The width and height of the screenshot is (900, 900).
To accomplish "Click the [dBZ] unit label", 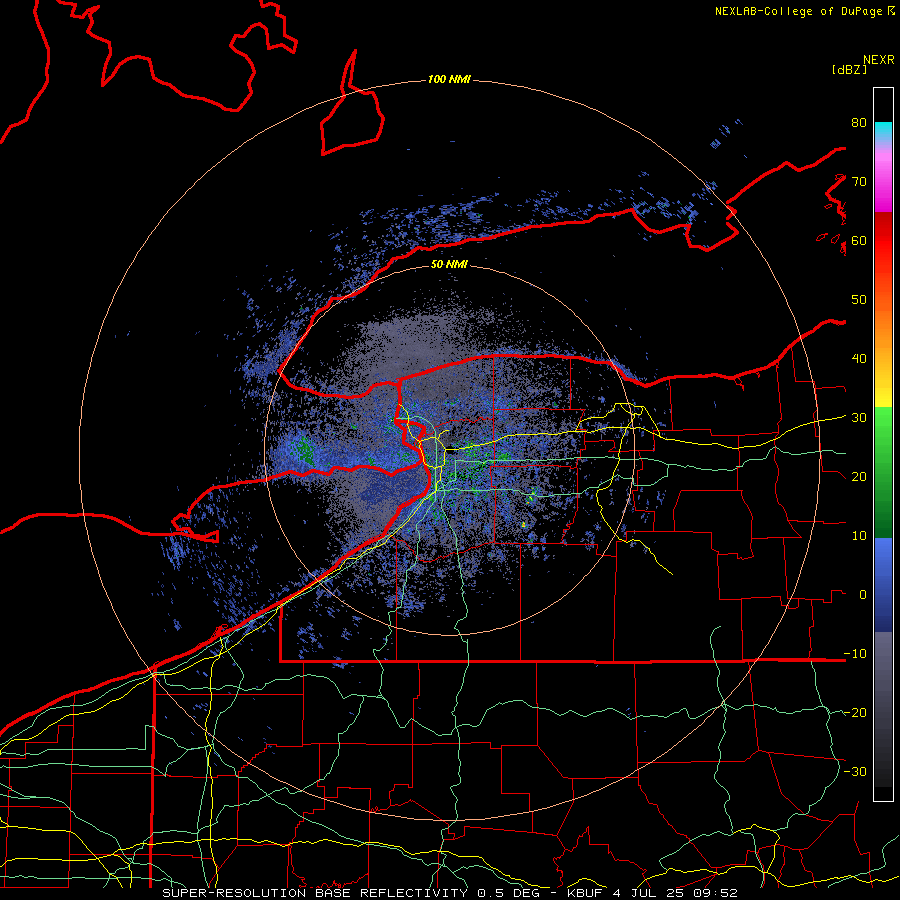I will pos(849,70).
